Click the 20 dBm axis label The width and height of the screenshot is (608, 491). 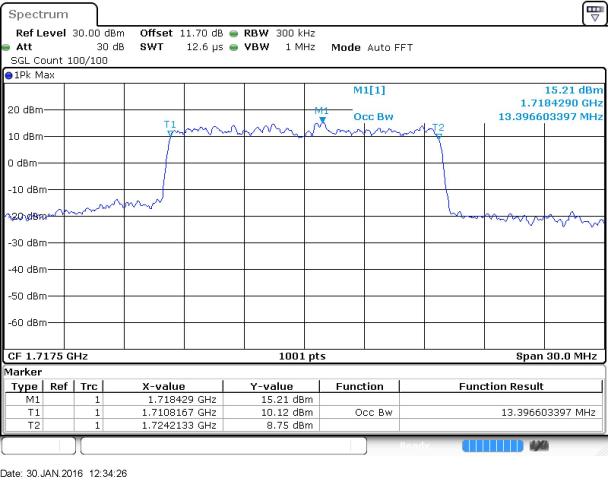click(25, 110)
